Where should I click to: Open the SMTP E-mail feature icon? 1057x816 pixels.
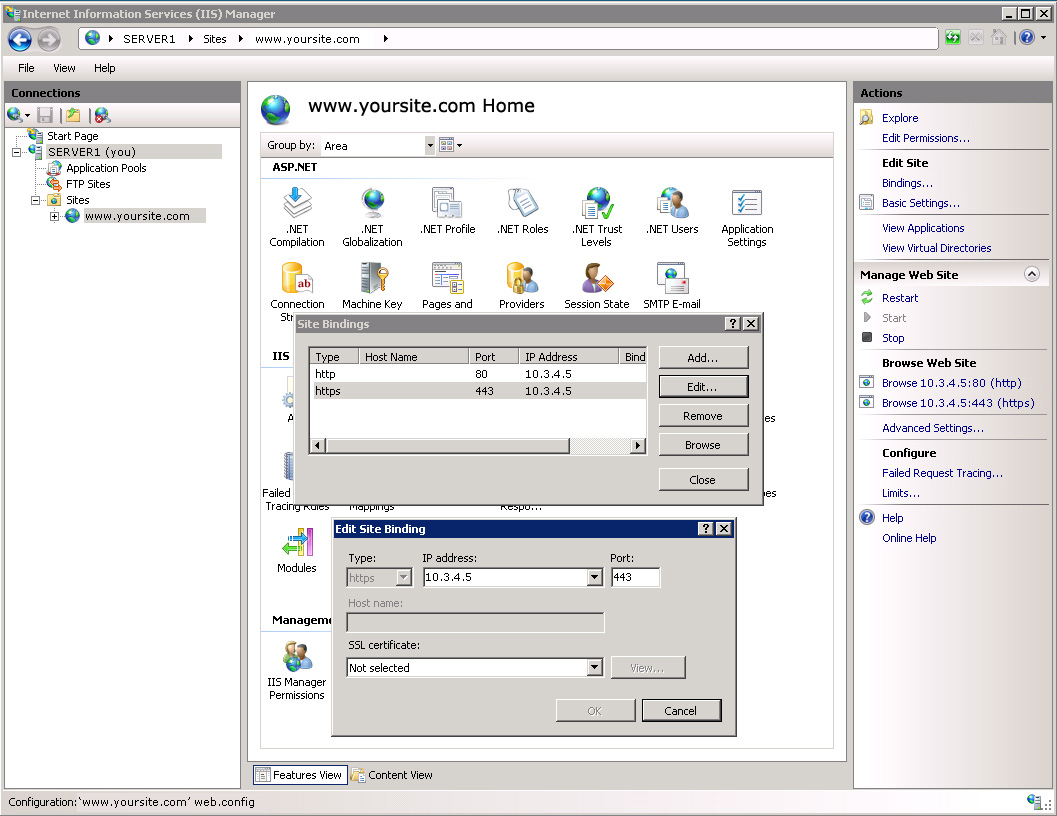click(672, 279)
